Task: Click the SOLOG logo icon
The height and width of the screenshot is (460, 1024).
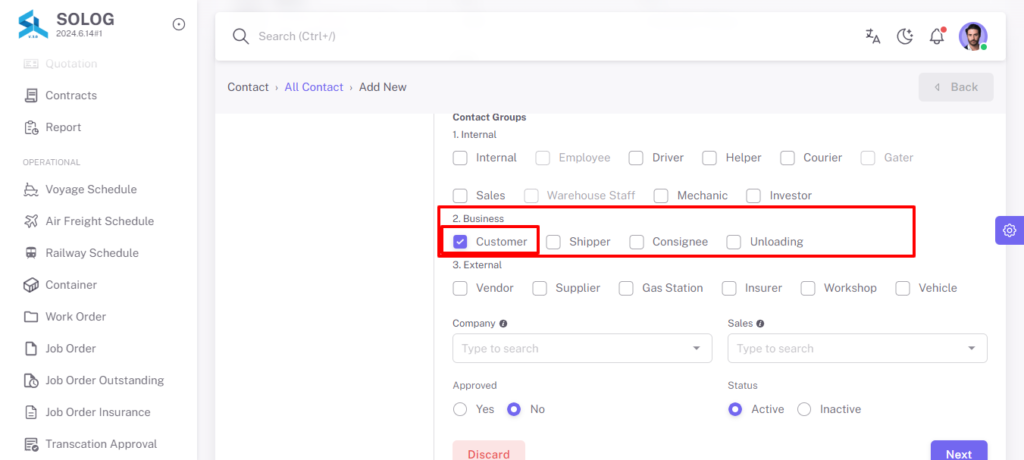Action: tap(33, 24)
